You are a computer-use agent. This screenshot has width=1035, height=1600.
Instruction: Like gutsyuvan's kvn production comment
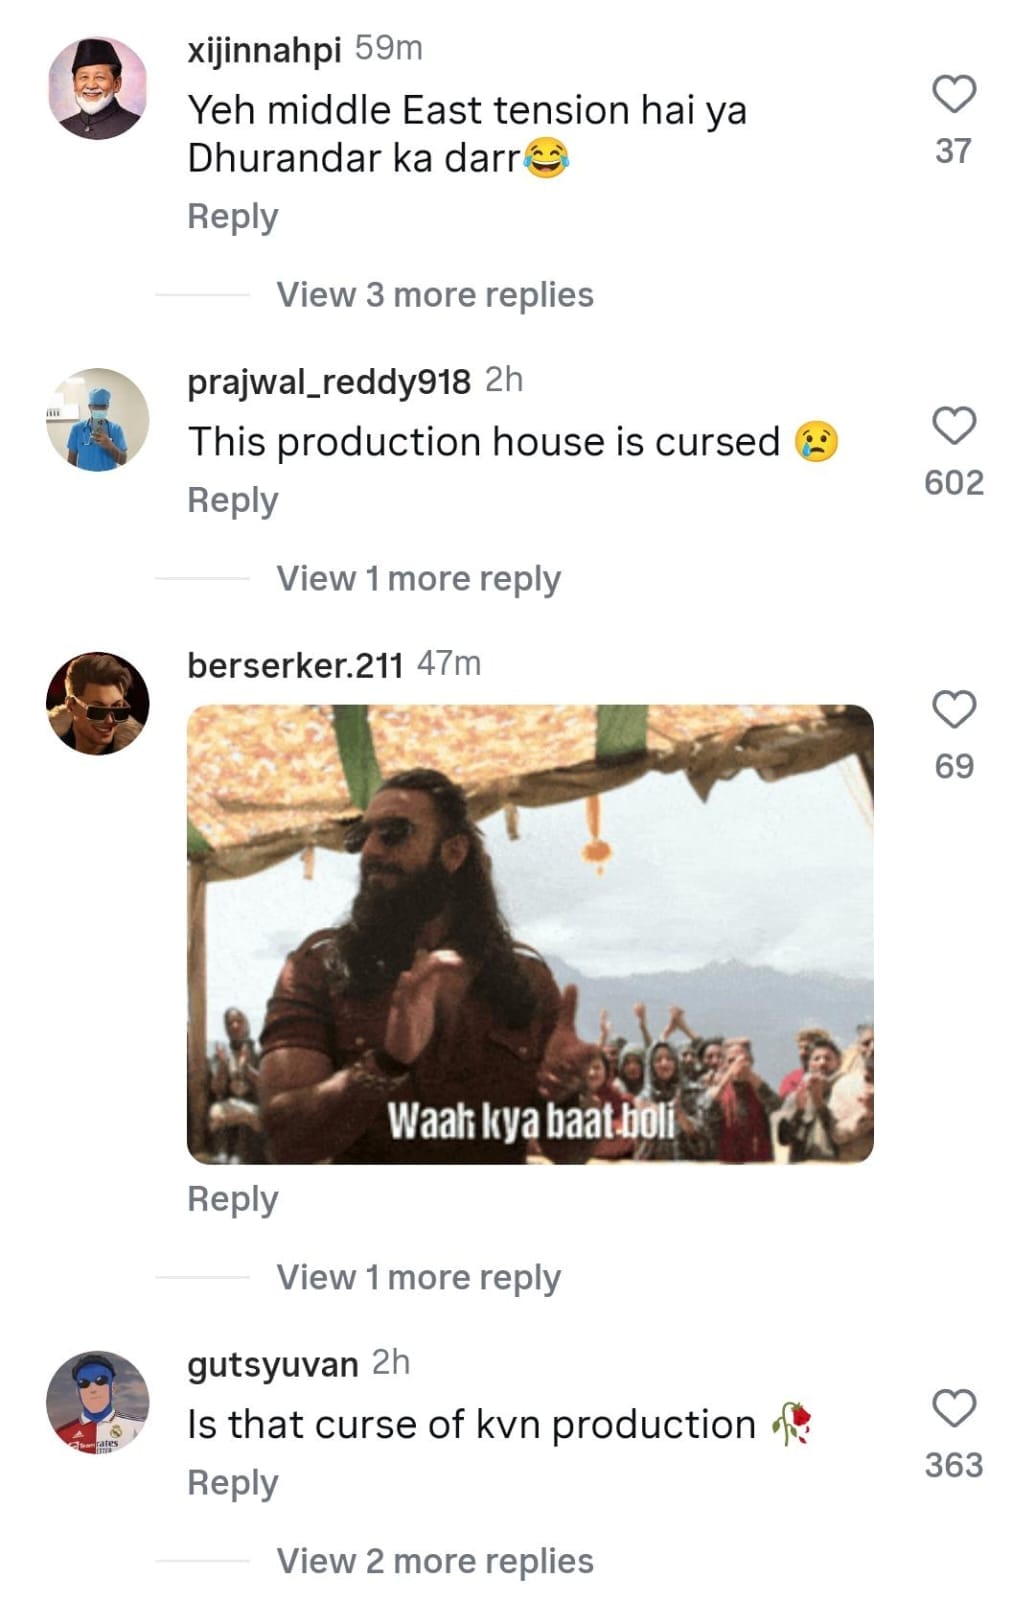954,1408
